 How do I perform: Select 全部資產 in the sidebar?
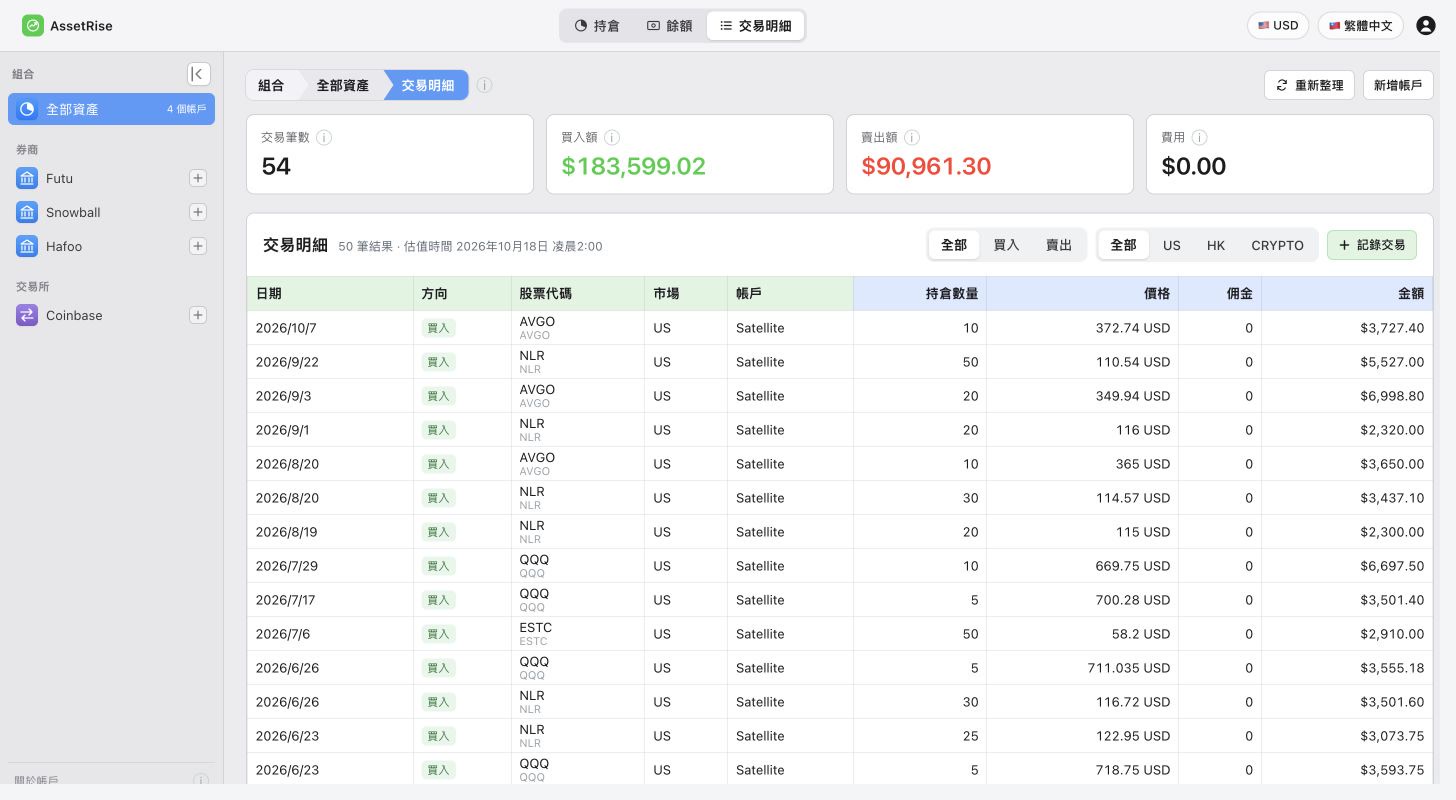111,109
